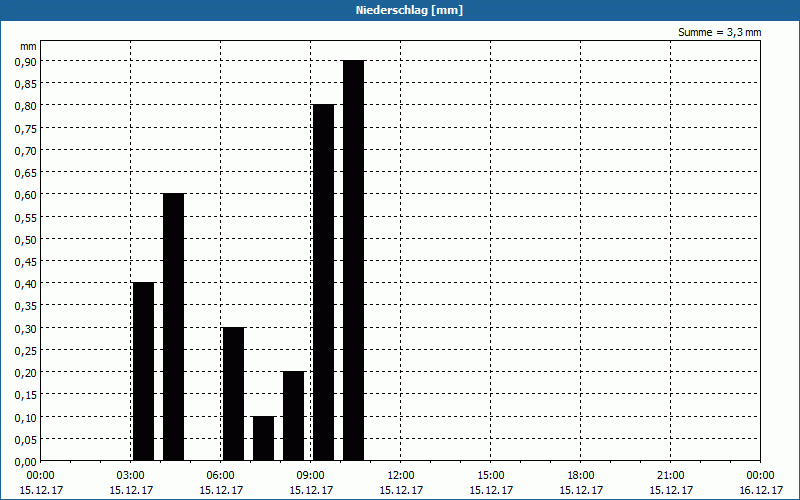
Task: Pick the bar with 0,20 mm value
Action: (293, 415)
